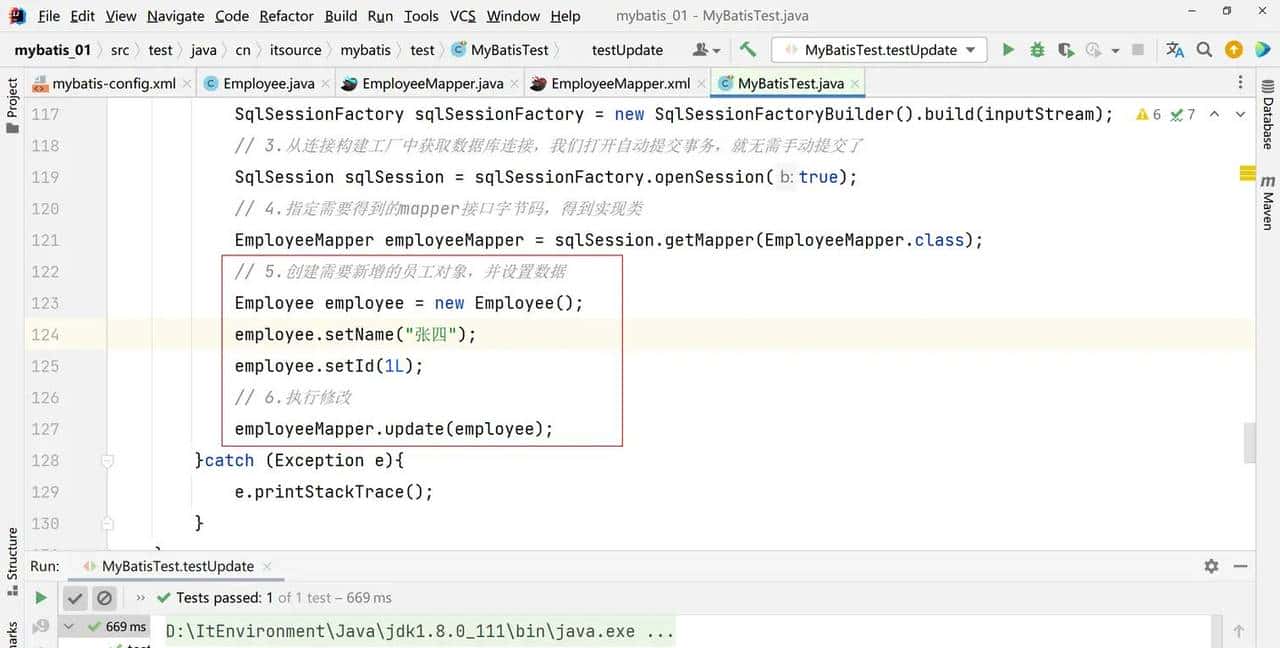1280x648 pixels.
Task: Click testUpdate breadcrumb in navigation bar
Action: point(627,50)
